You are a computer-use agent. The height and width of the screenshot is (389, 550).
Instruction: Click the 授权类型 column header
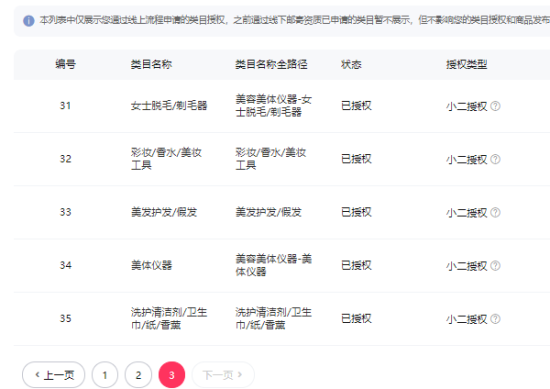coord(467,64)
